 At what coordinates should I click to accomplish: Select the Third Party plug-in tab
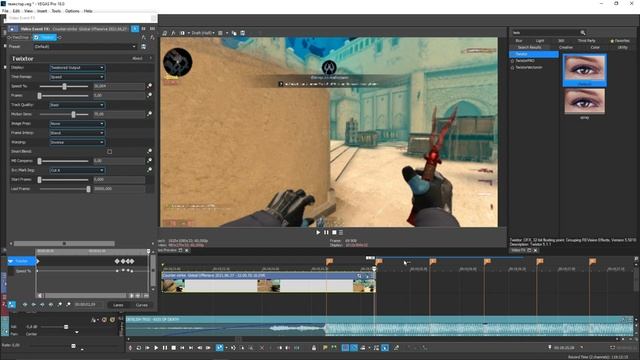(586, 40)
